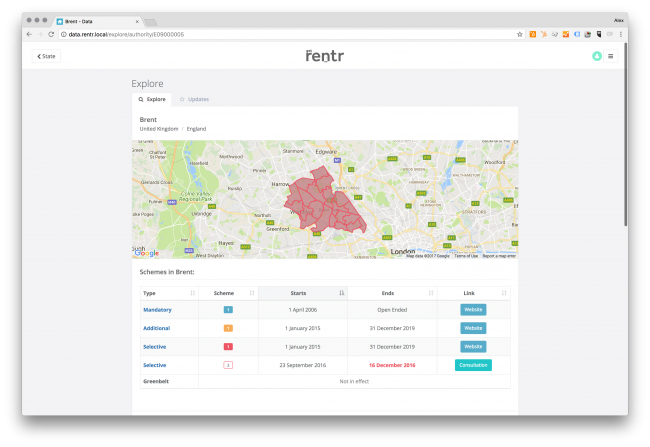650x447 pixels.
Task: Sort table by Scheme column
Action: [228, 293]
